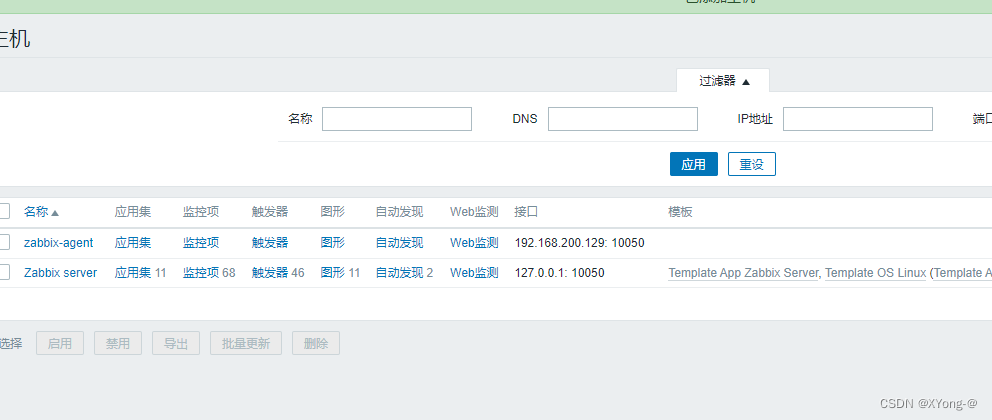Click the 模板 column header

[x=681, y=212]
